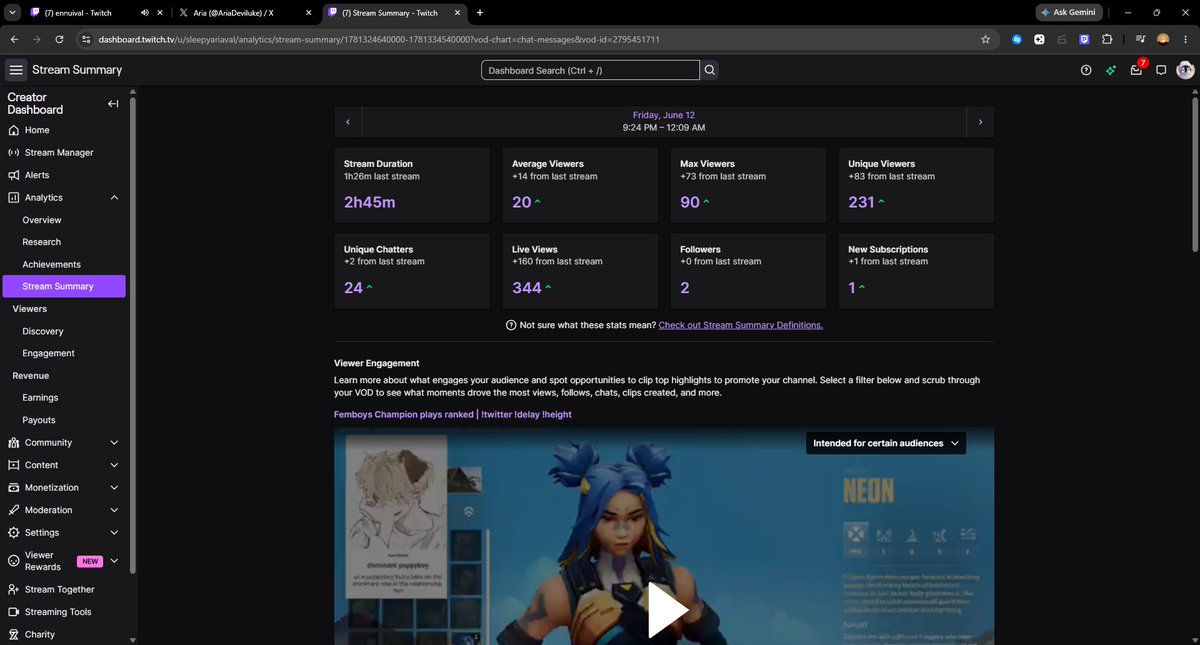1200x645 pixels.
Task: Expand the Community section chevron
Action: coord(114,443)
